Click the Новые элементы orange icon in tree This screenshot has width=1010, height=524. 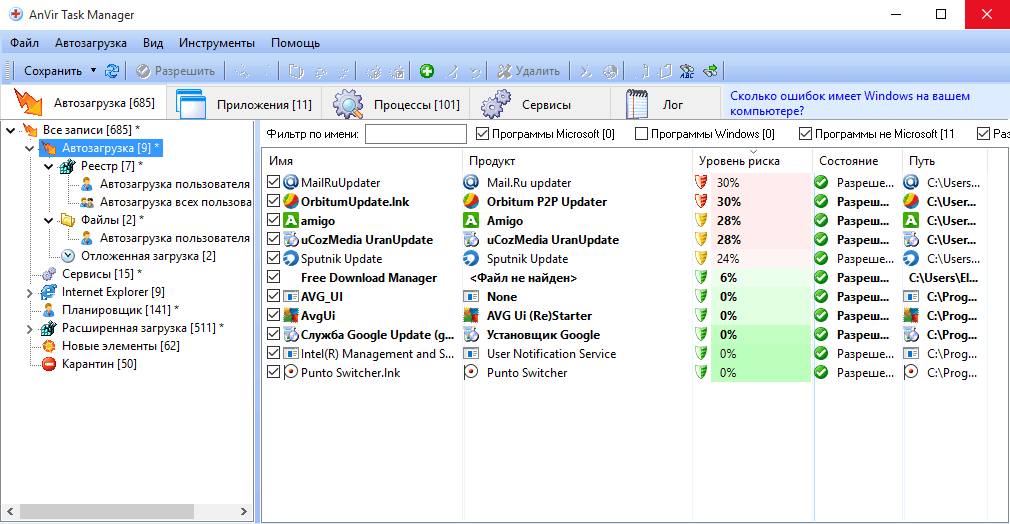tap(49, 346)
